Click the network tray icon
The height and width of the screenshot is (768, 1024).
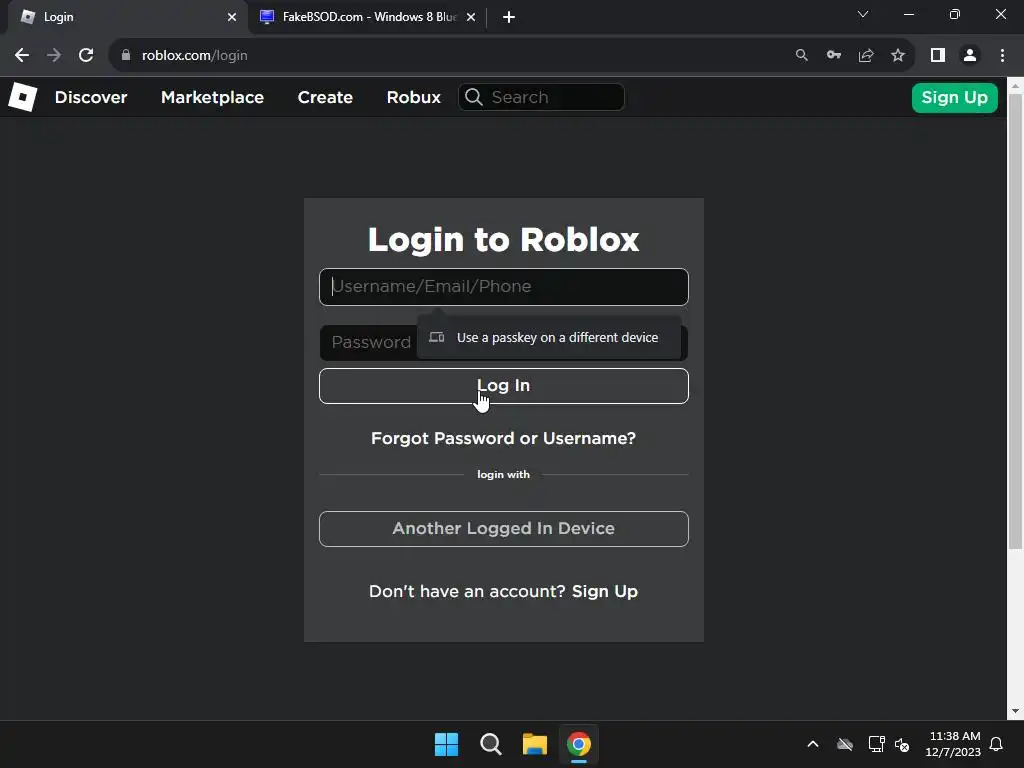point(876,744)
